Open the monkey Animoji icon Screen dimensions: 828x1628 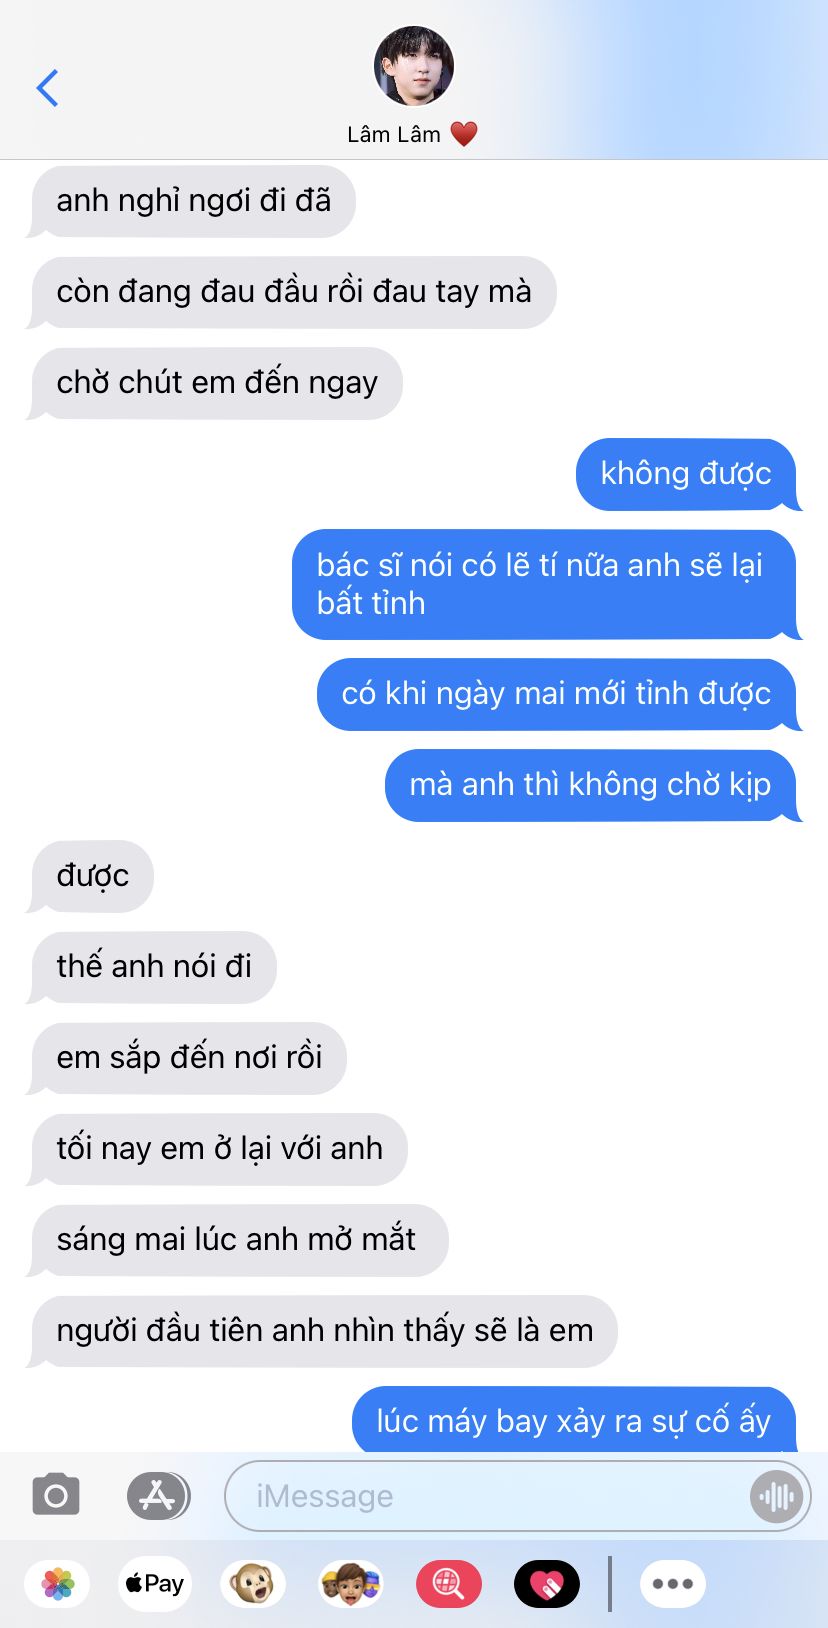point(253,1584)
